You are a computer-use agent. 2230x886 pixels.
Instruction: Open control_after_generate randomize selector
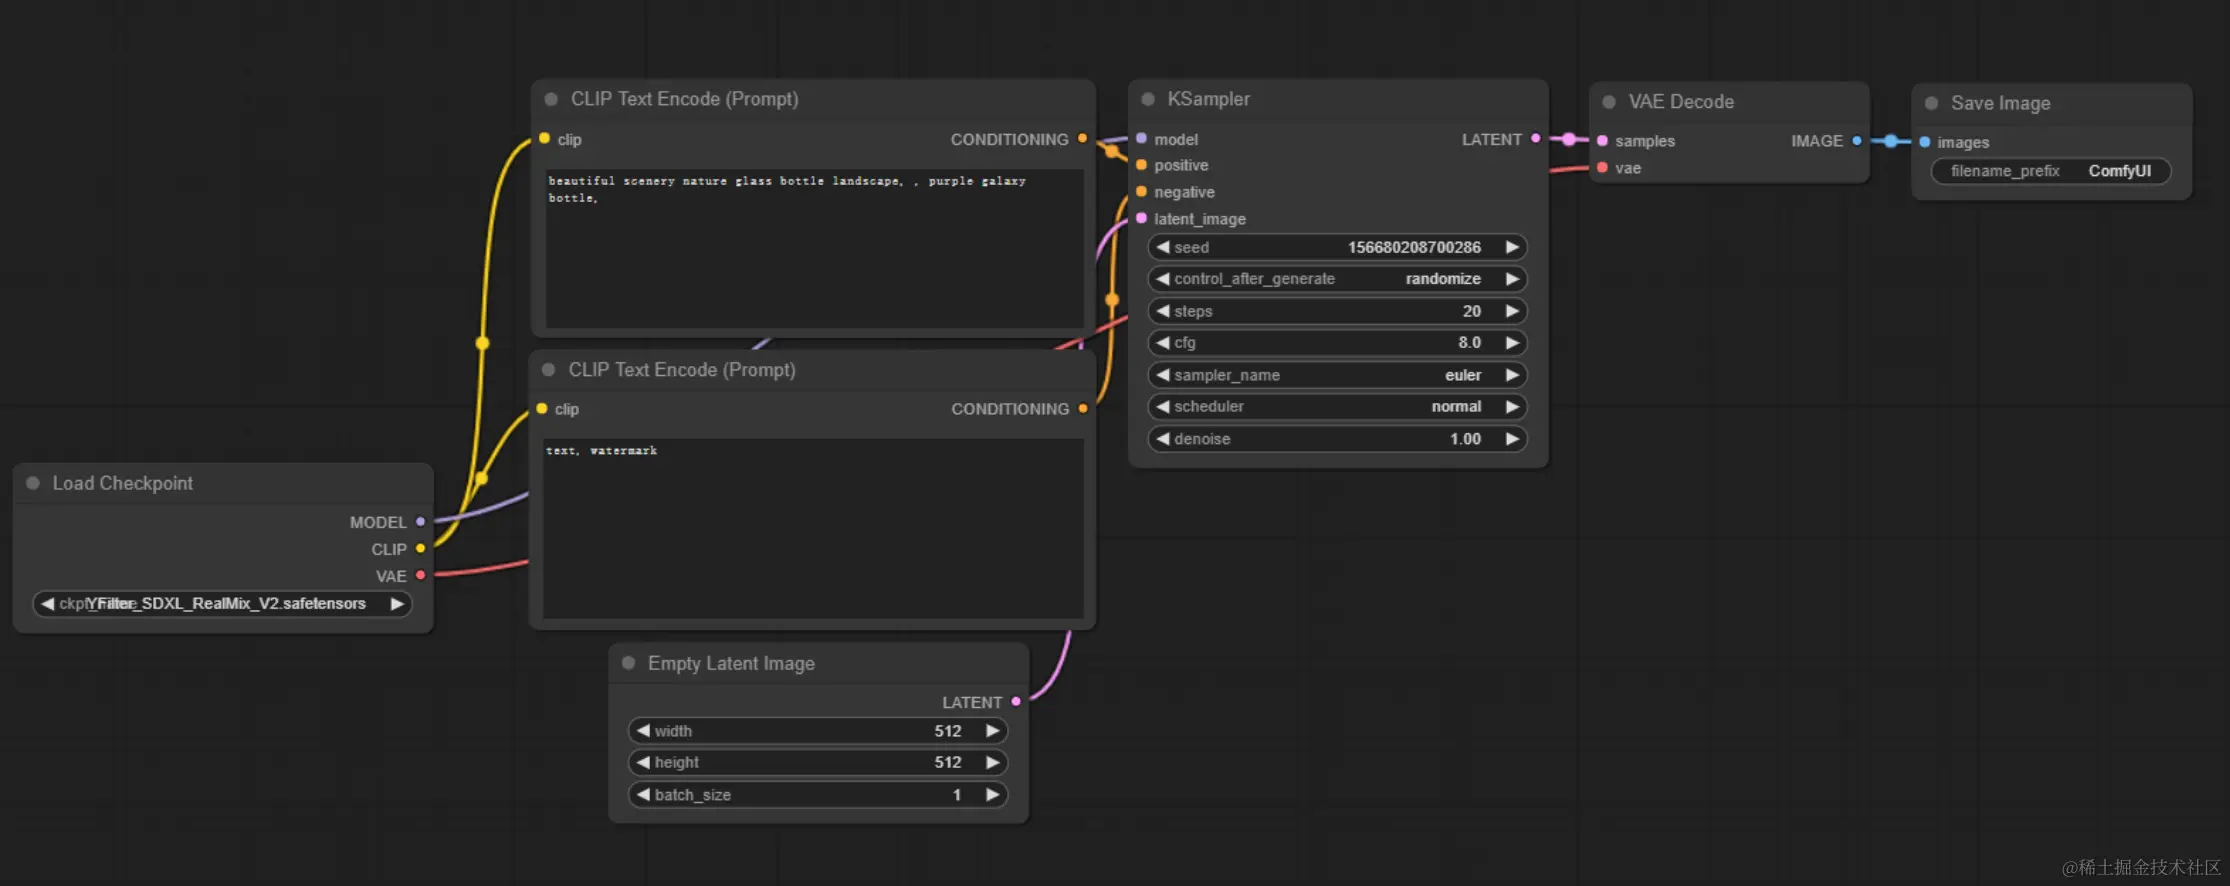tap(1337, 279)
